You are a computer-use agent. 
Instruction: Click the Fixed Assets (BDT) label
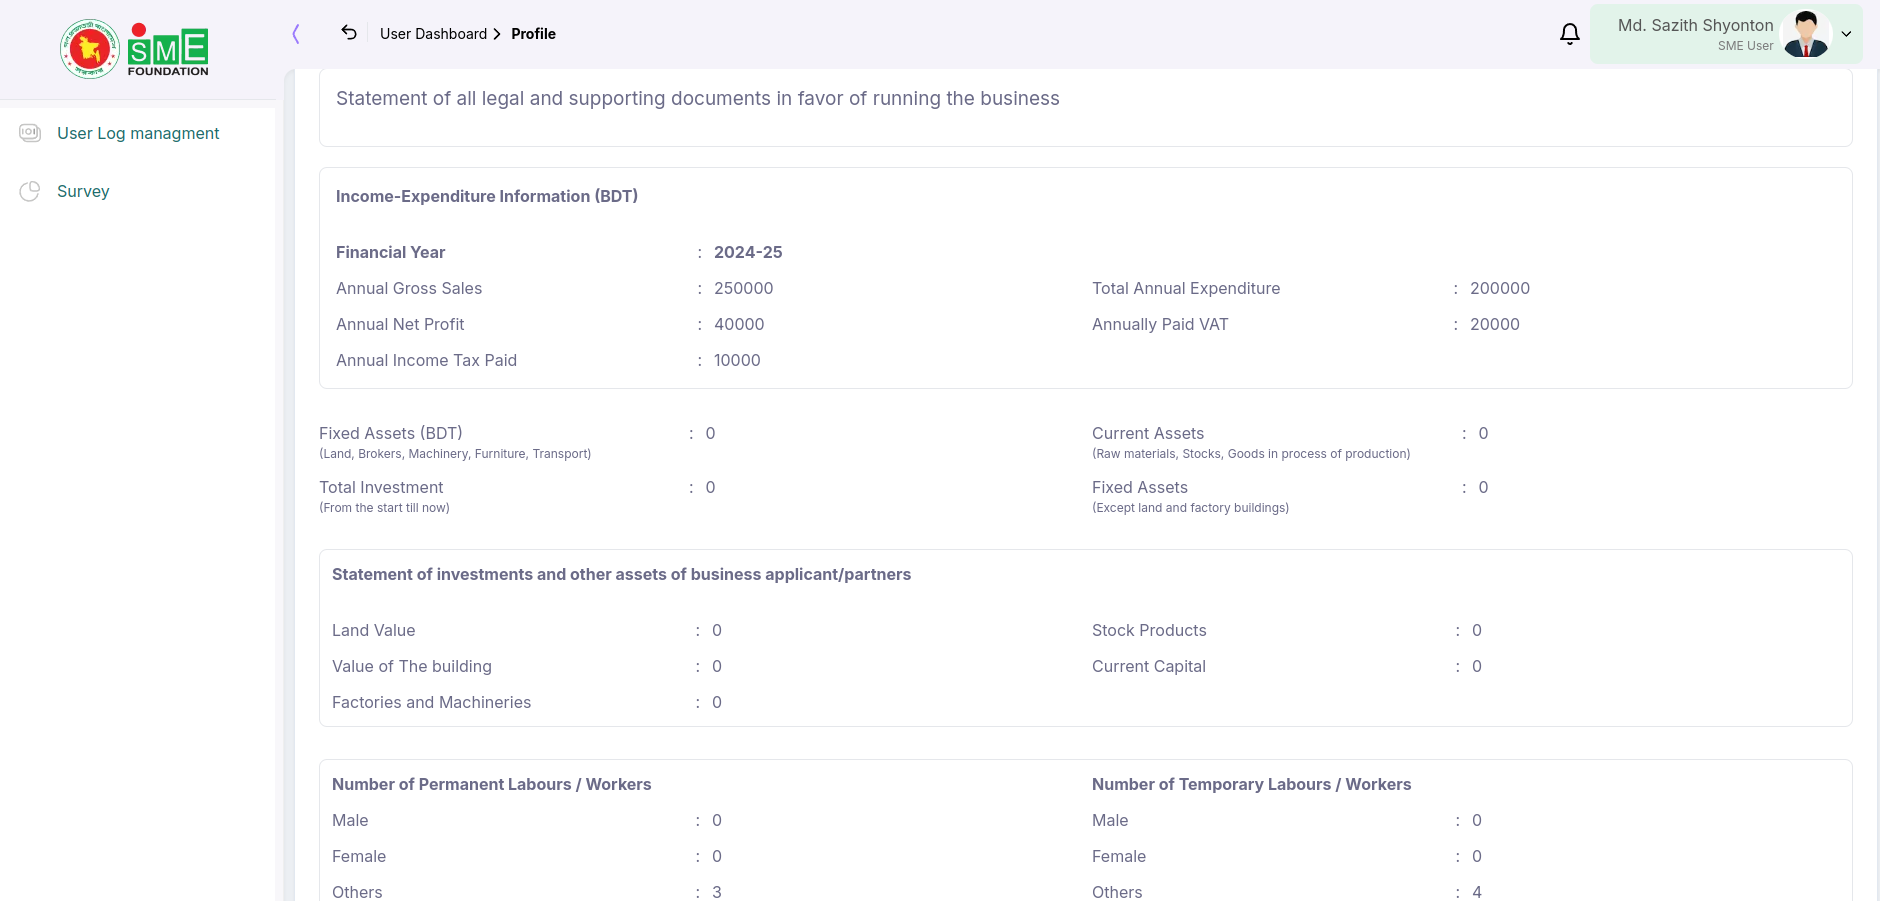391,433
